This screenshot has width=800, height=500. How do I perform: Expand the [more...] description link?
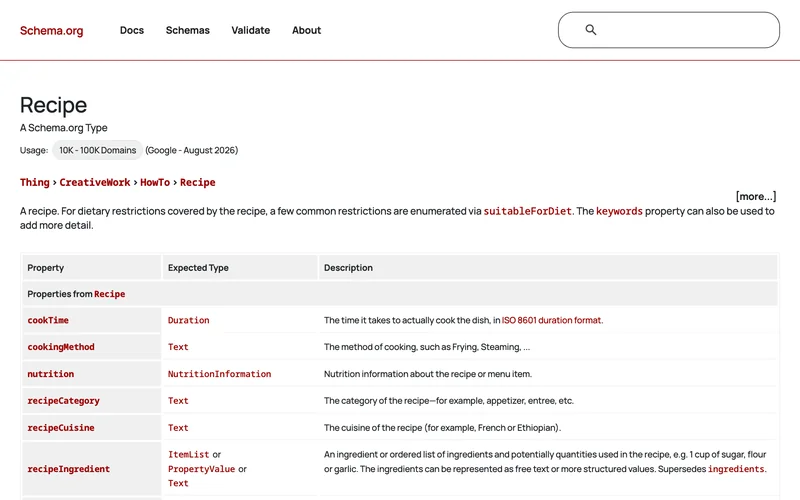[x=756, y=196]
